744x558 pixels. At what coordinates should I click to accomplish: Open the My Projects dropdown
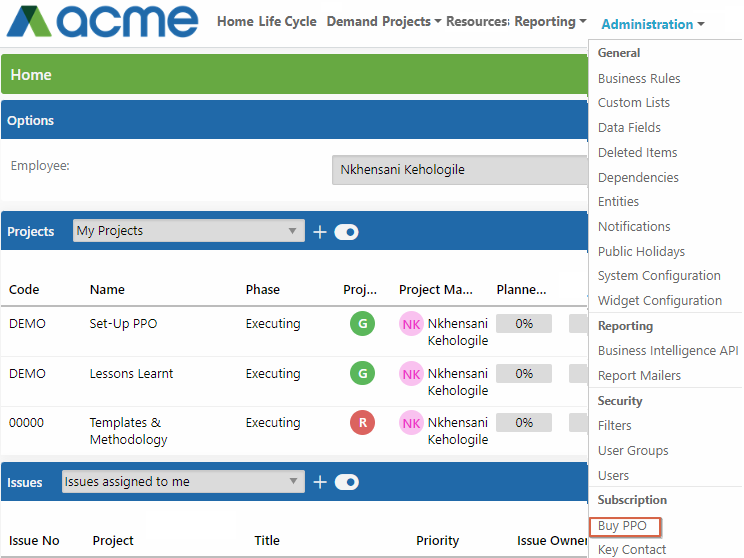pos(189,231)
